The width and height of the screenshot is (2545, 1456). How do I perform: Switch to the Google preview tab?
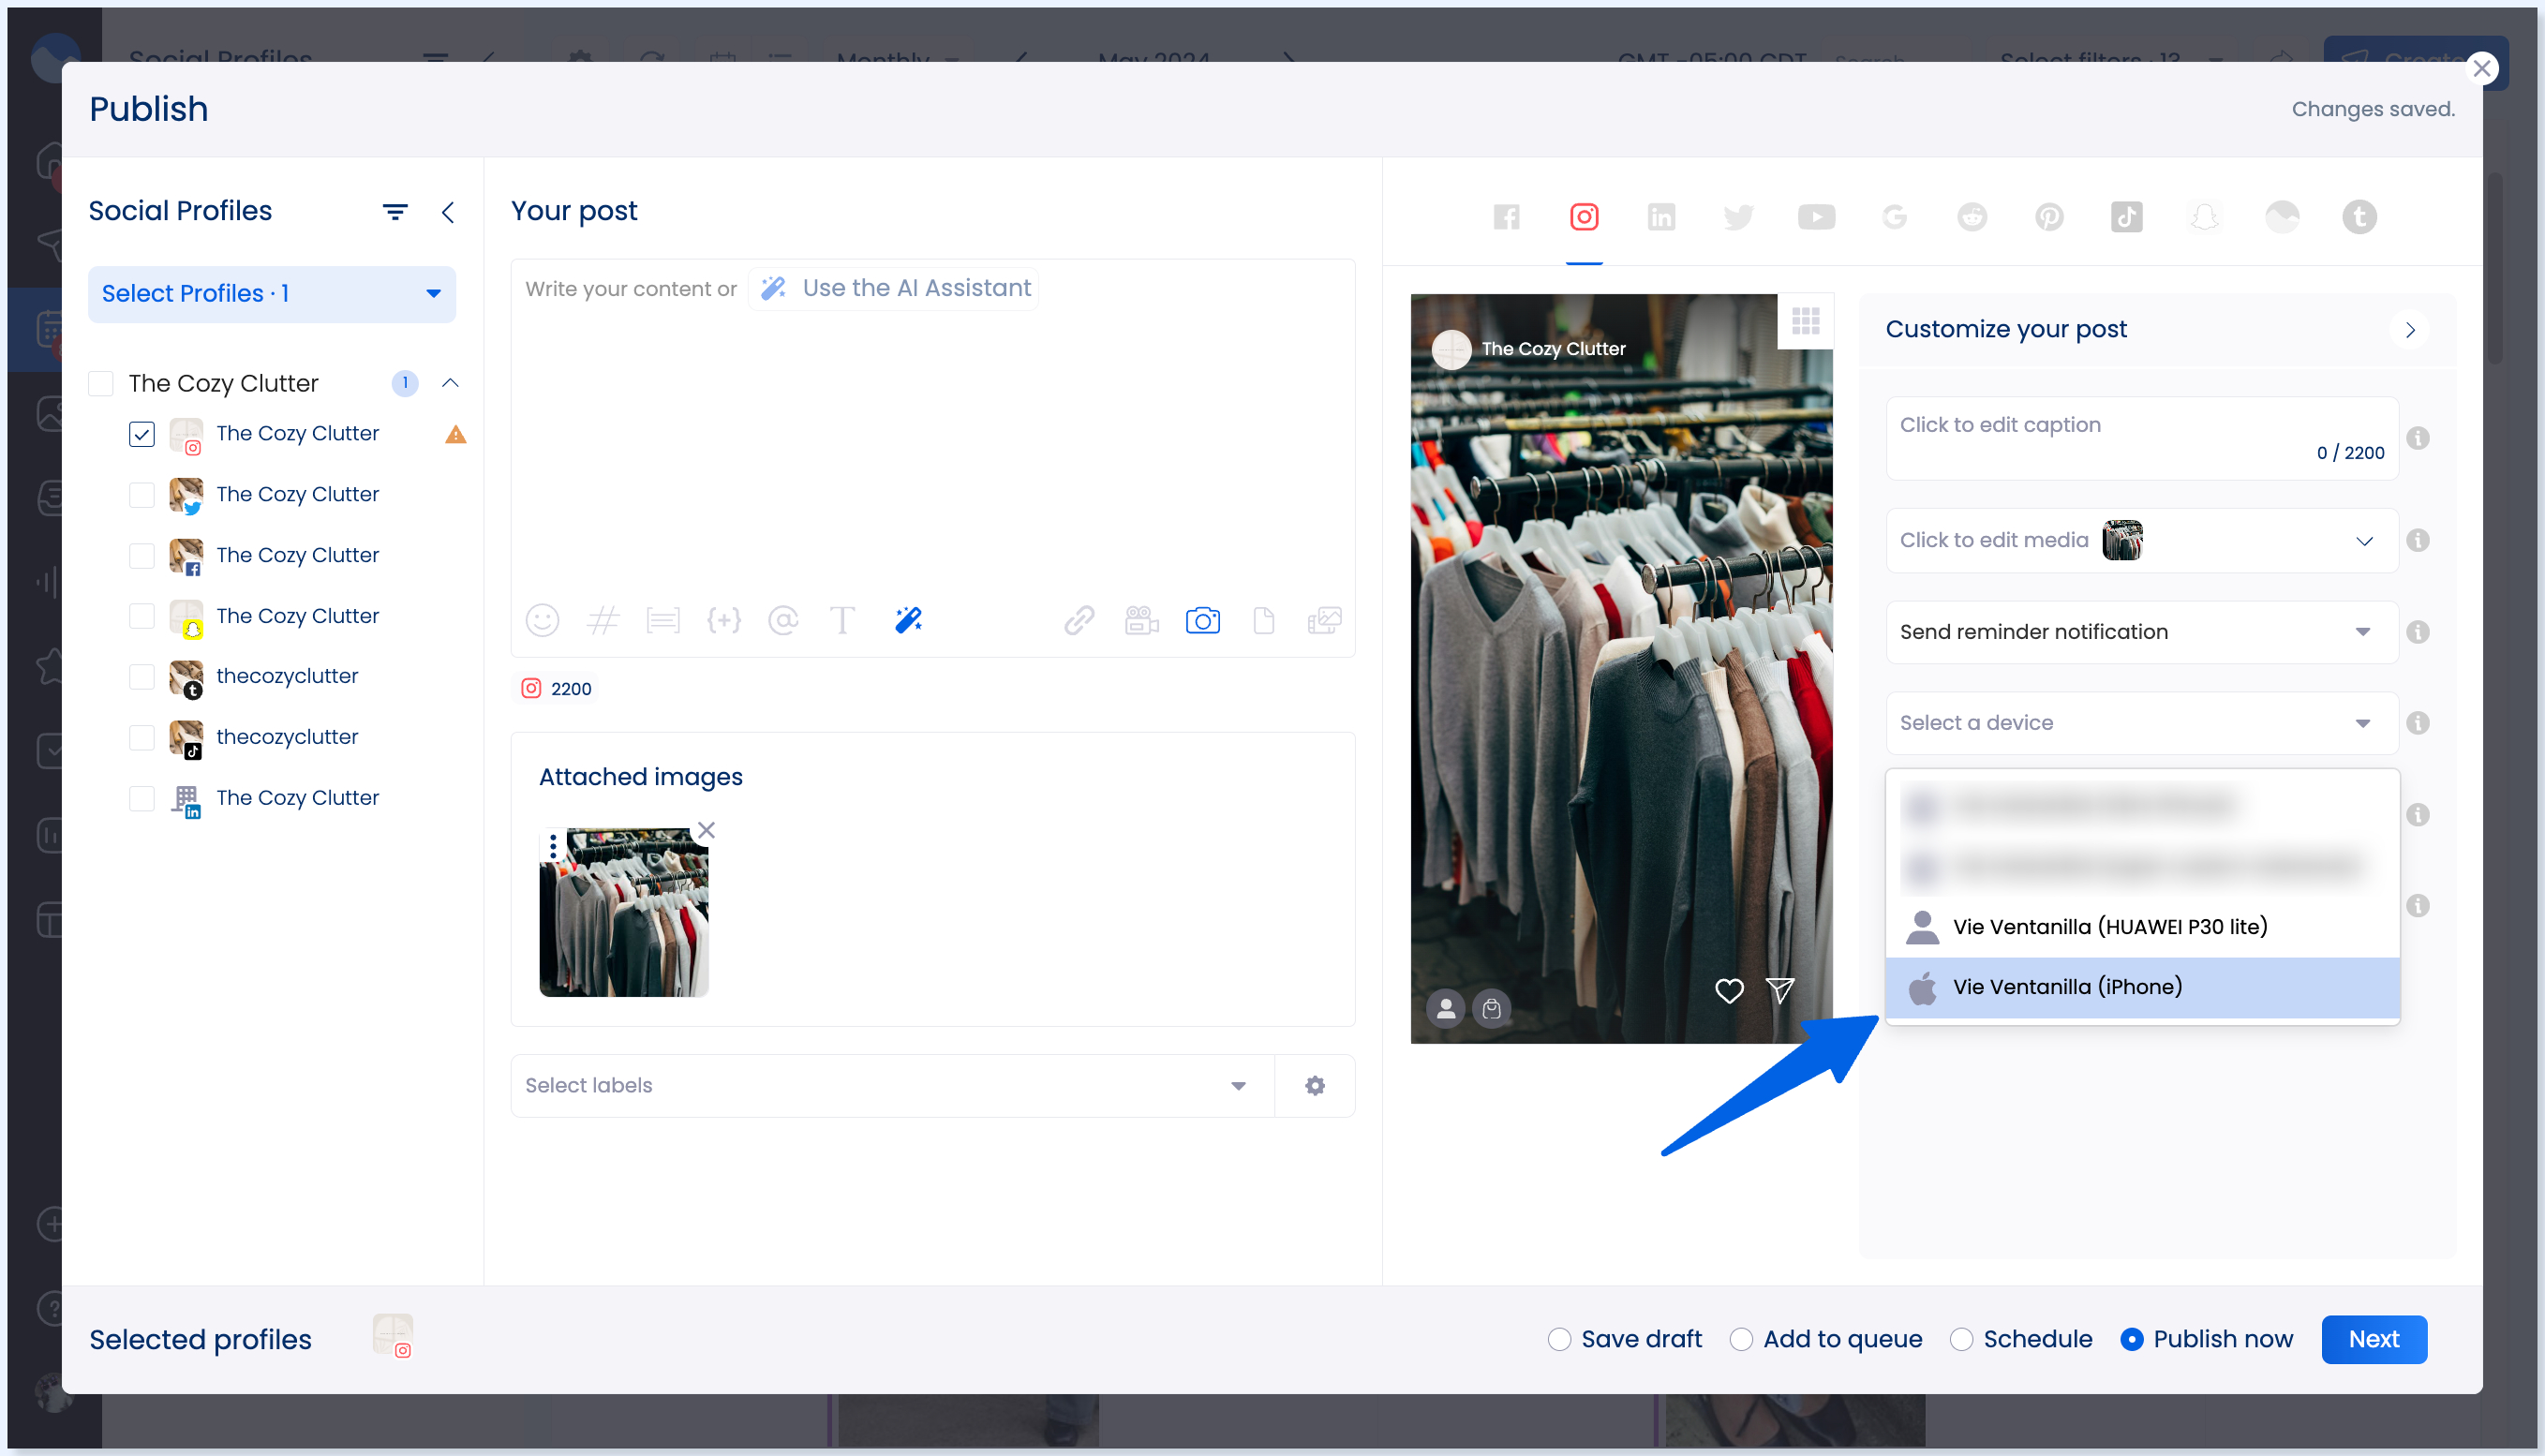1894,217
